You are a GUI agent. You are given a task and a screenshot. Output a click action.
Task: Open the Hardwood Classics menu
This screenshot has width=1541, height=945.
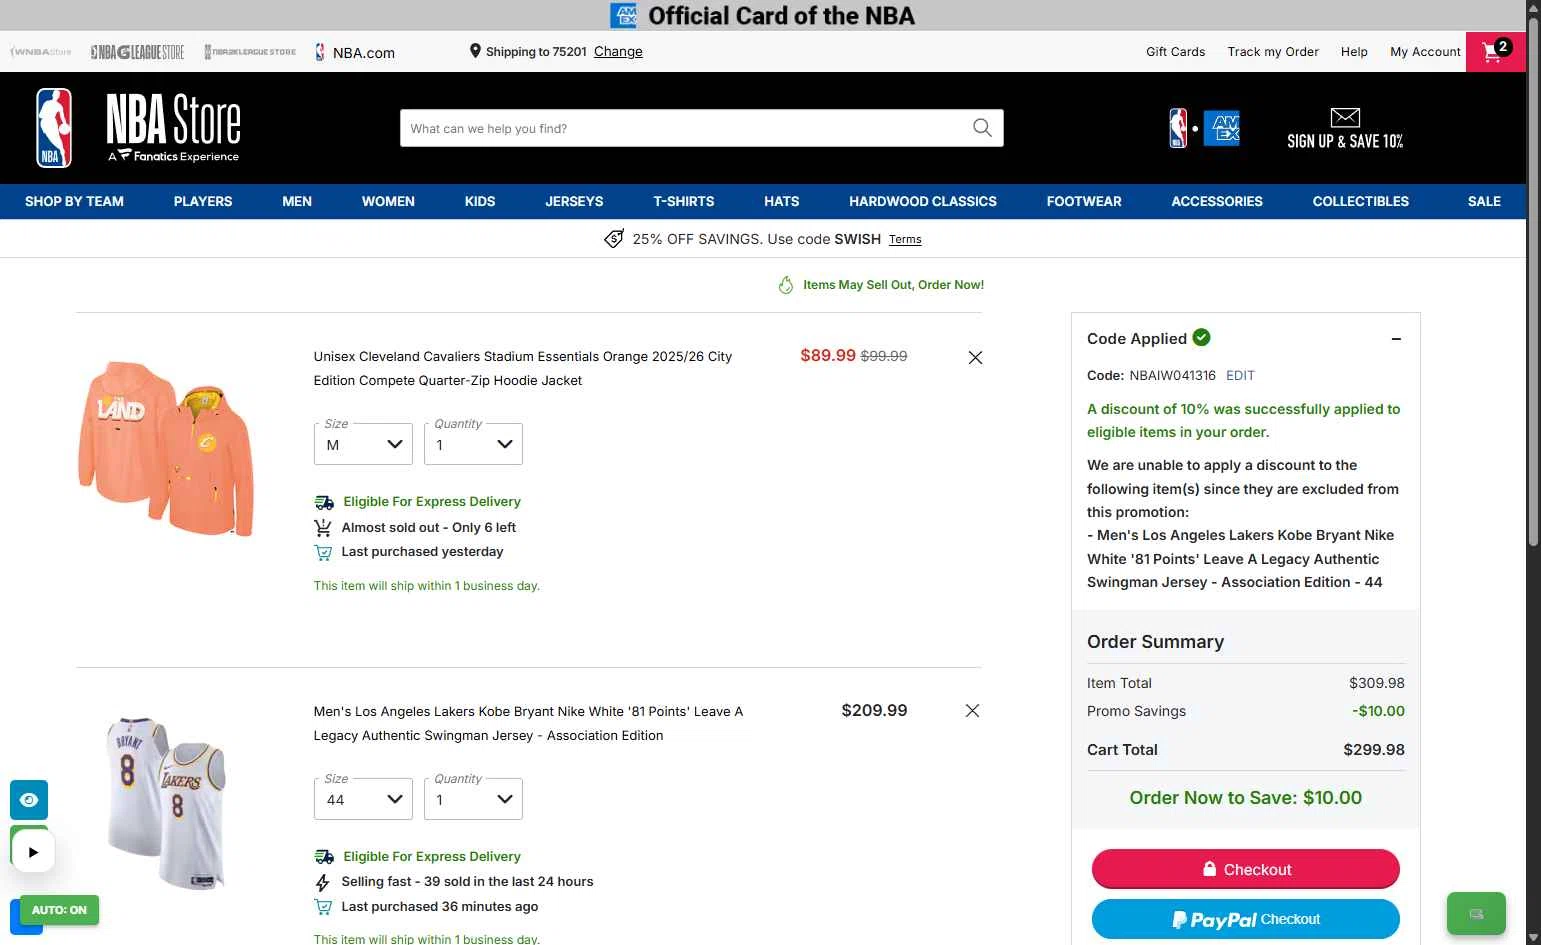923,201
